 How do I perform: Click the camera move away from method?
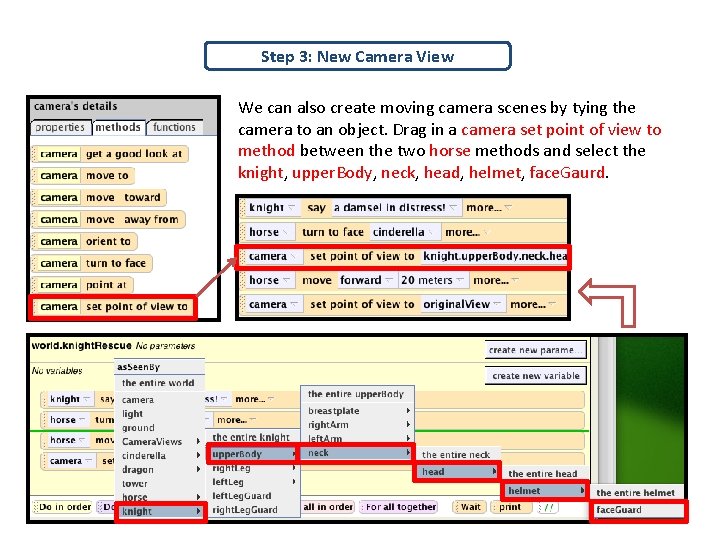click(108, 219)
